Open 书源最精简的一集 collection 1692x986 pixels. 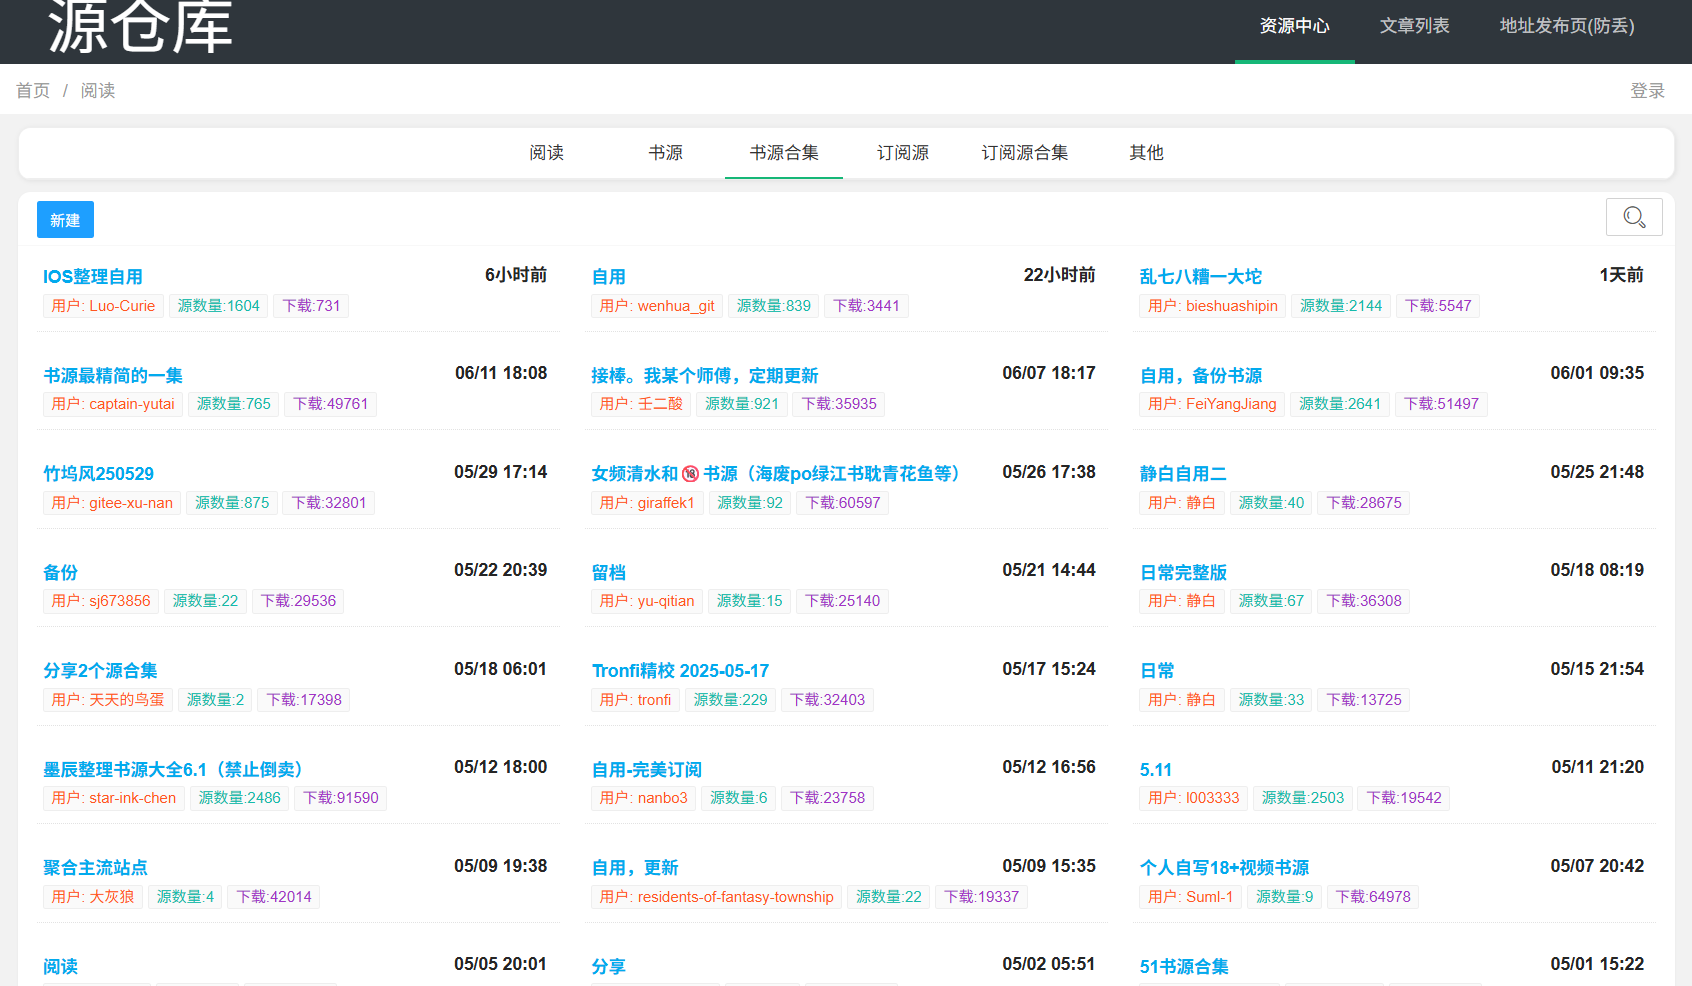tap(113, 376)
